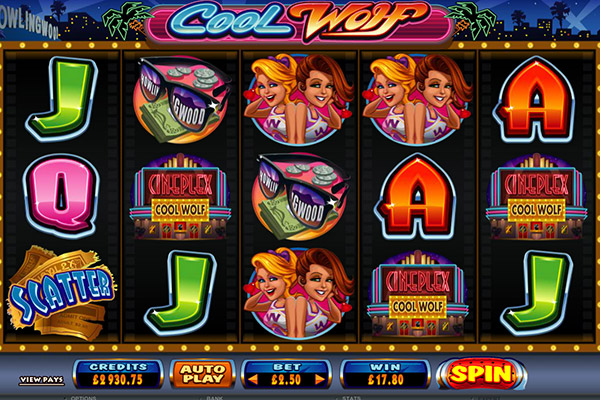Open the View Pays paytable
Viewport: 600px width, 400px height.
pos(42,380)
